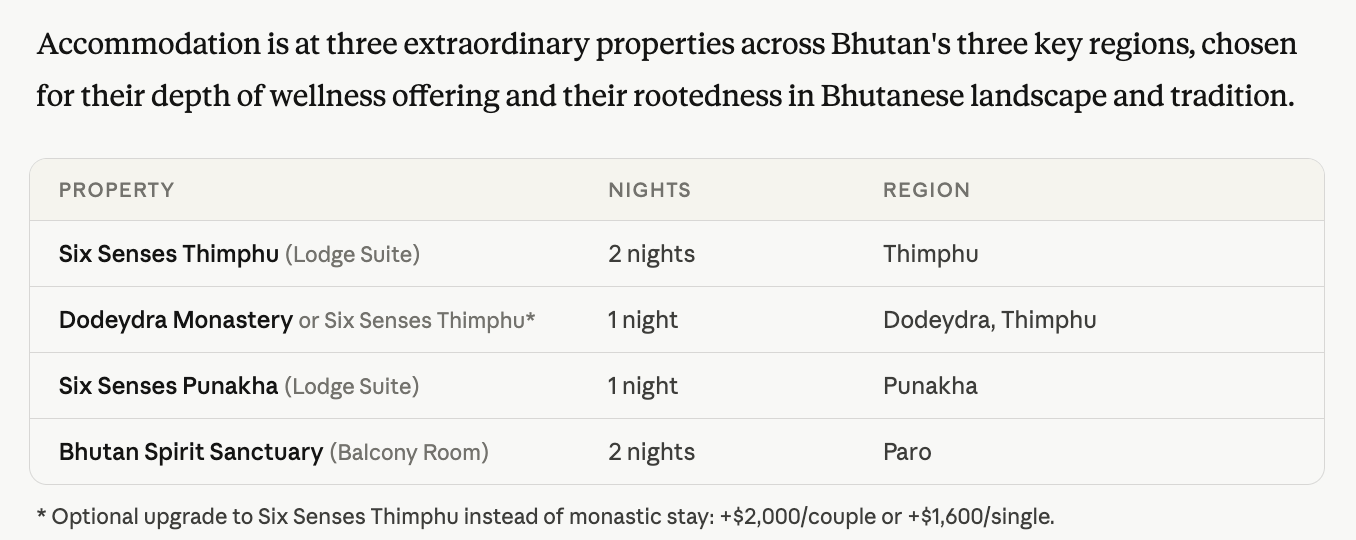Click the PROPERTY column header
Screen dimensions: 1356x540
click(116, 190)
